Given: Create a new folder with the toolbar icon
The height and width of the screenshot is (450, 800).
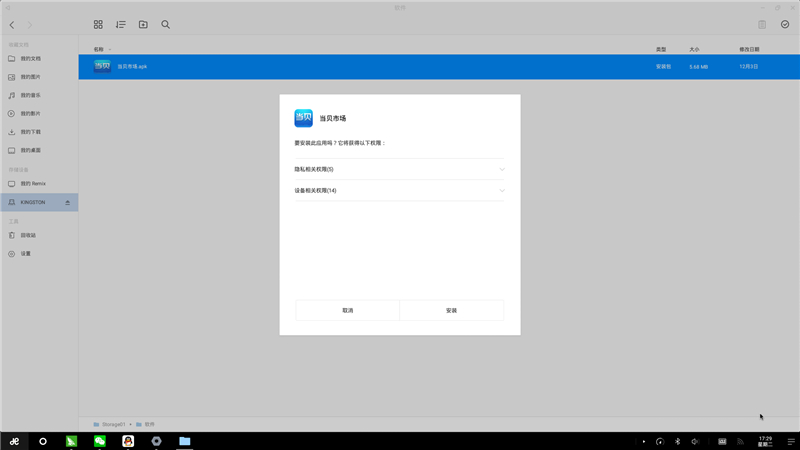Looking at the screenshot, I should point(143,24).
